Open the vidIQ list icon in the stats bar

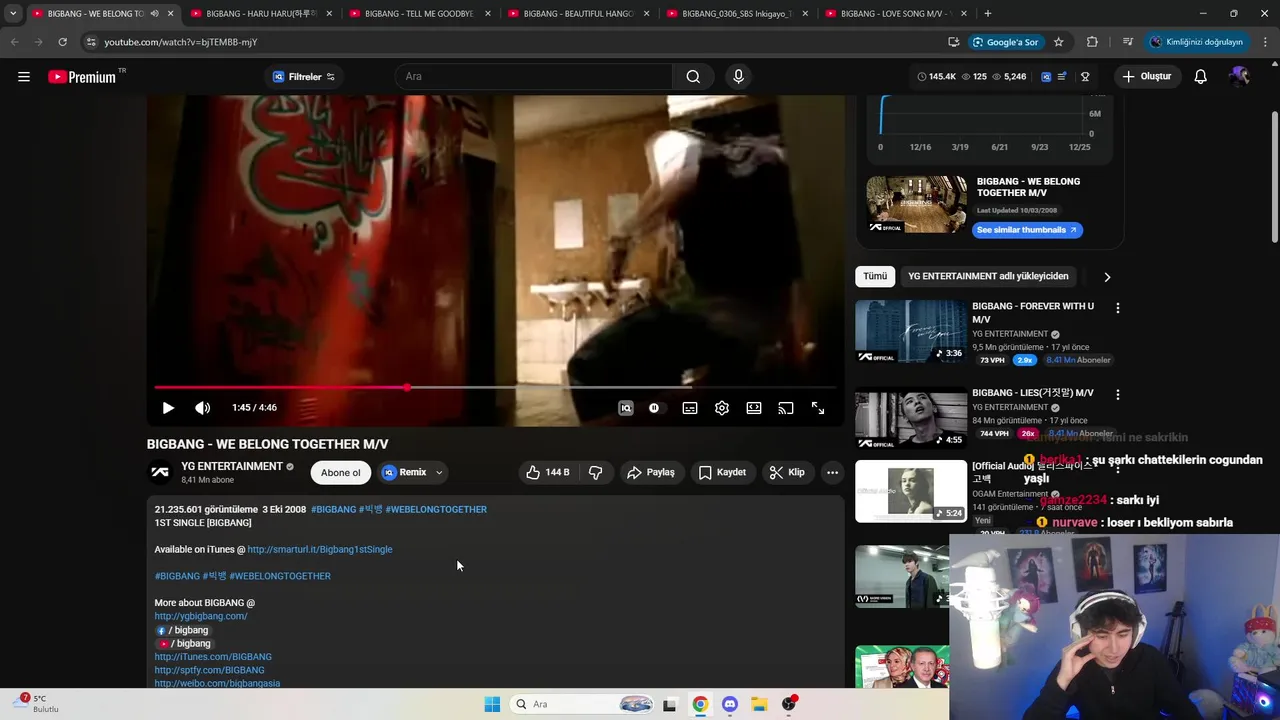click(1062, 77)
